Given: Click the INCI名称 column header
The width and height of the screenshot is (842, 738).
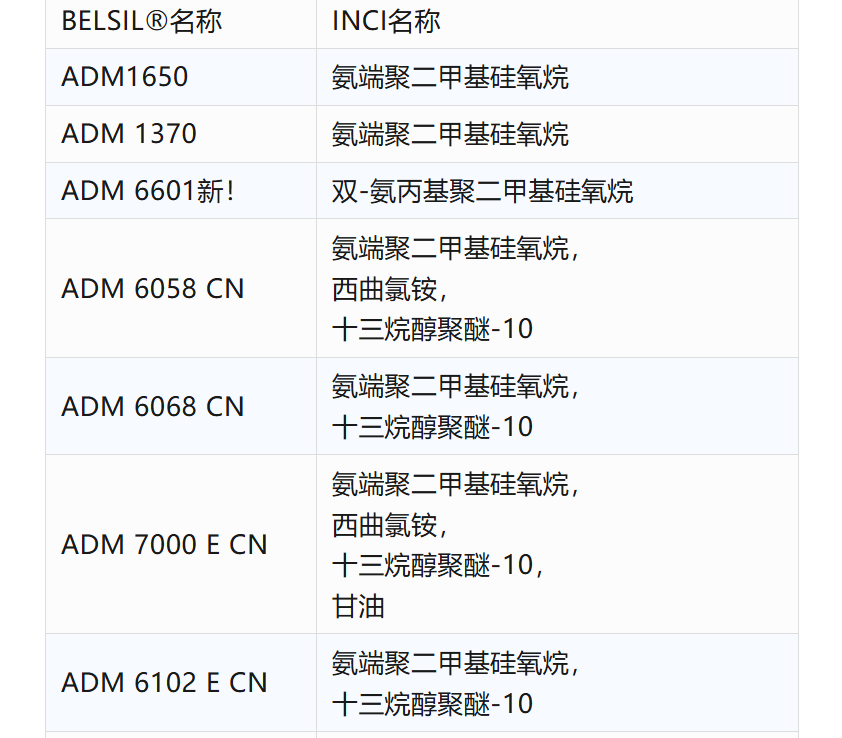Looking at the screenshot, I should [386, 21].
